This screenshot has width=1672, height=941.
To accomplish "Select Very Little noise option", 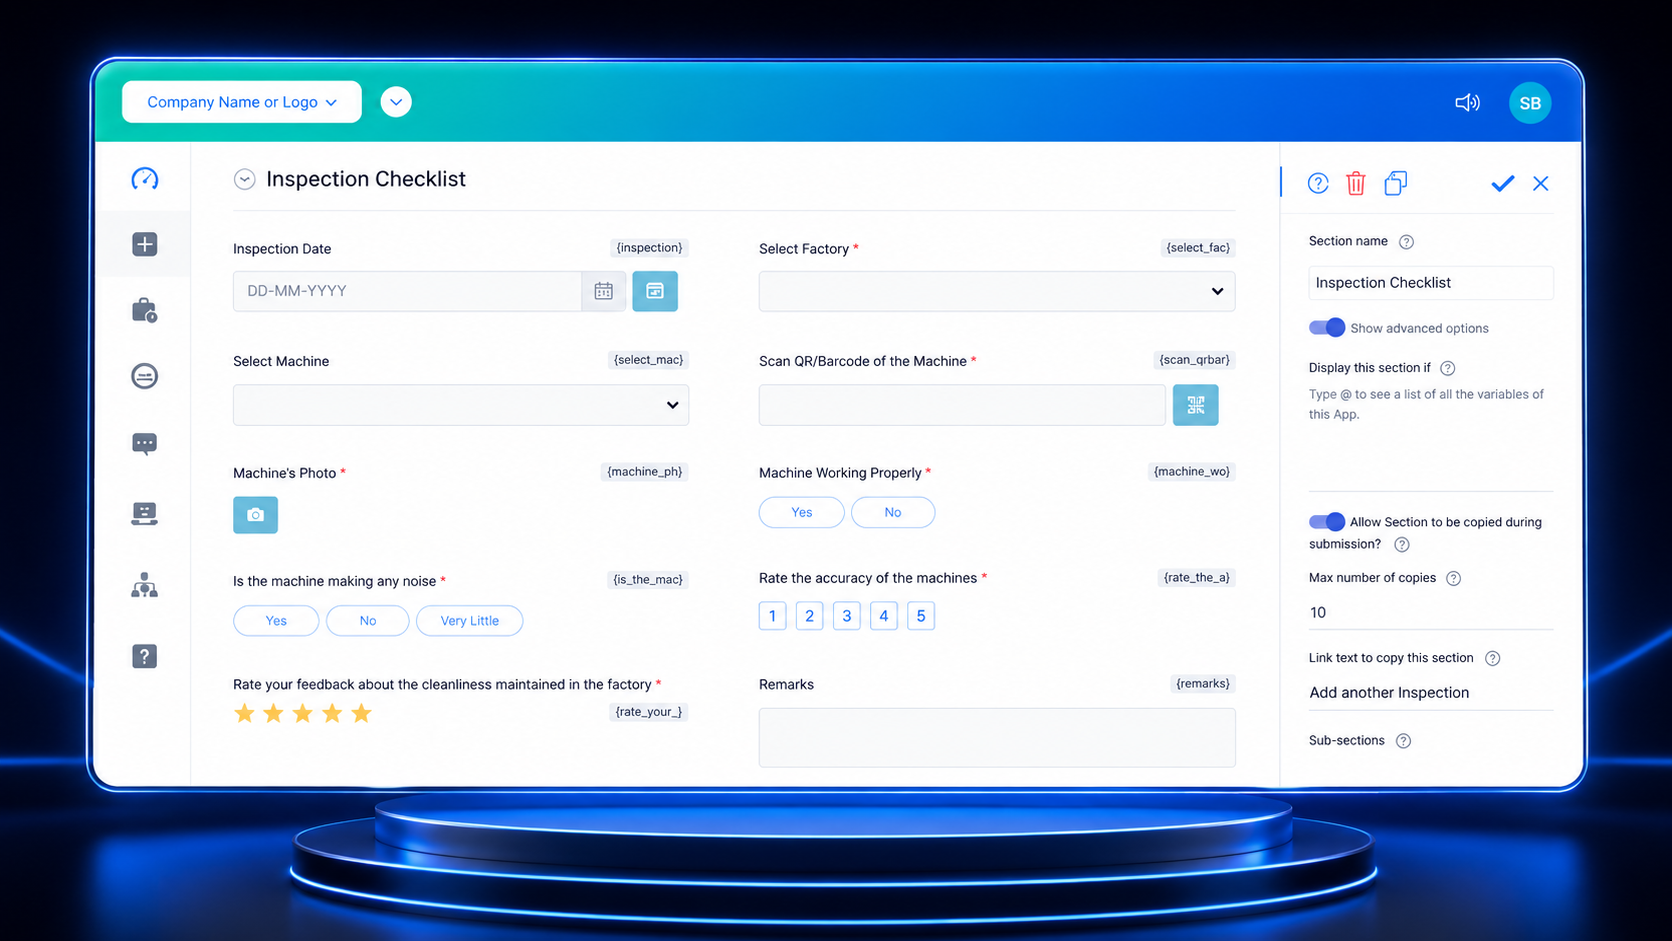I will [x=470, y=621].
